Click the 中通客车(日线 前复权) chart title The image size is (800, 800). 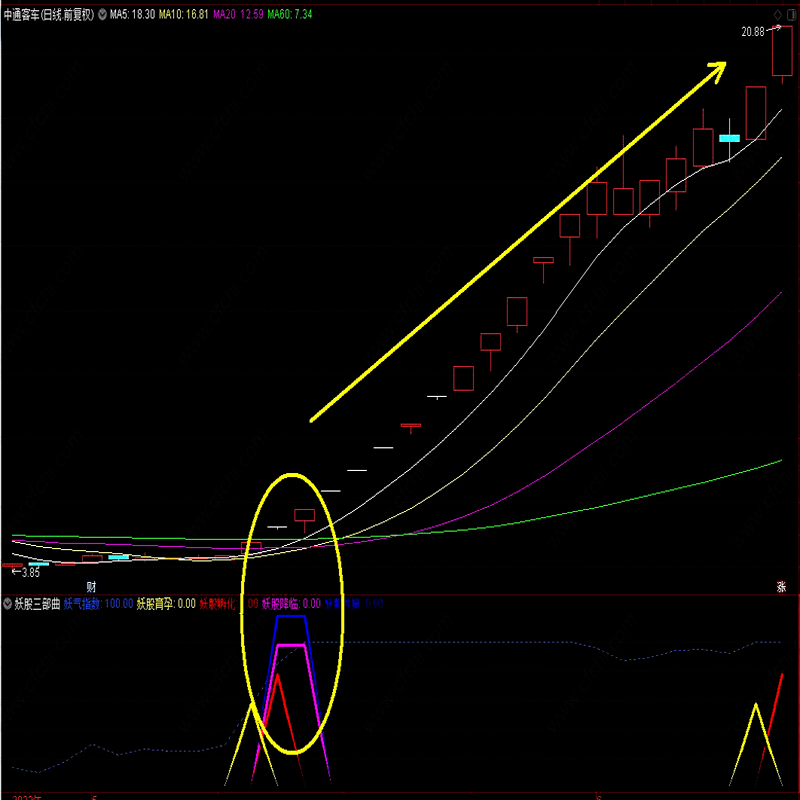[x=50, y=15]
